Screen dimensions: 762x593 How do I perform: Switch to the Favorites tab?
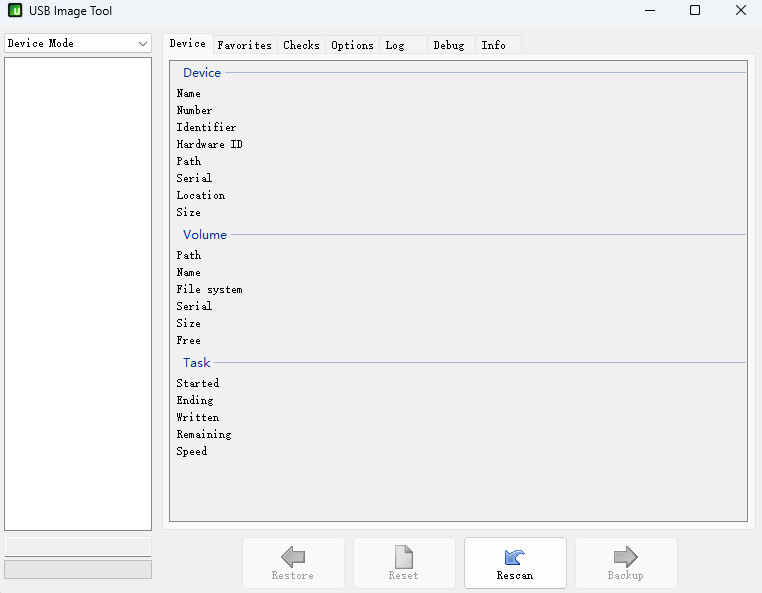pos(244,45)
